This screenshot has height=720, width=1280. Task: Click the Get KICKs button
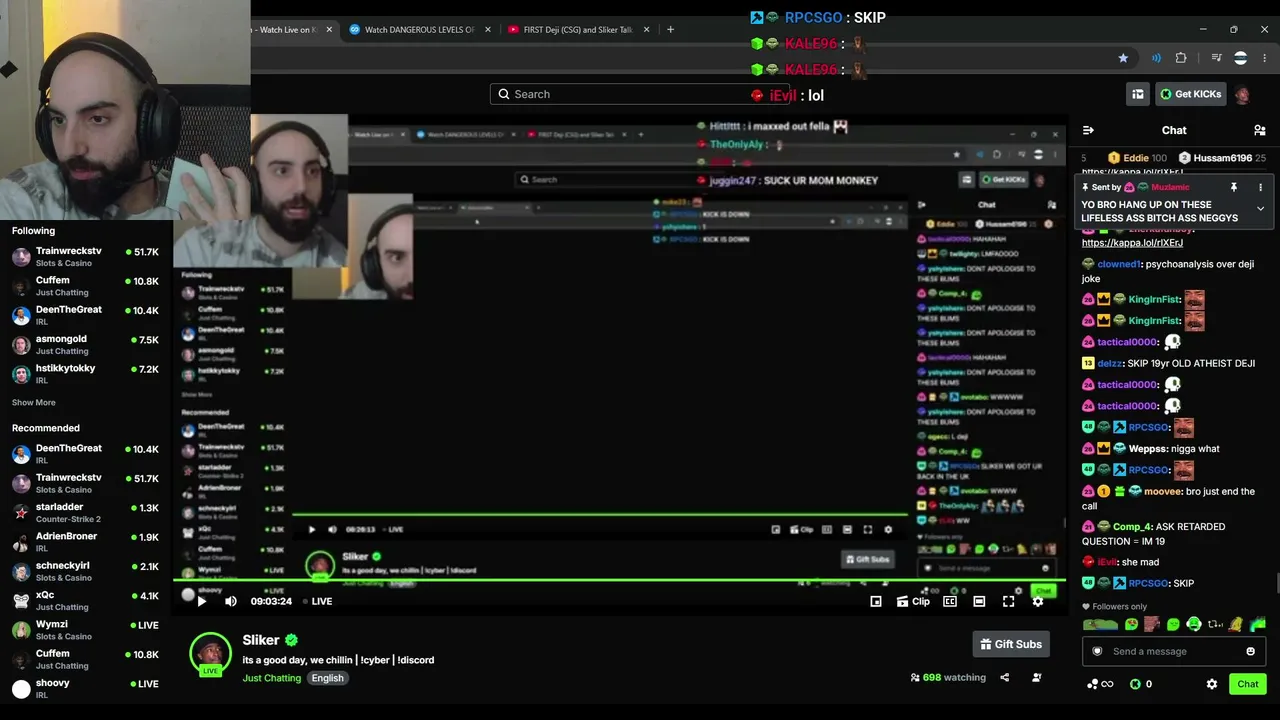tap(1190, 94)
